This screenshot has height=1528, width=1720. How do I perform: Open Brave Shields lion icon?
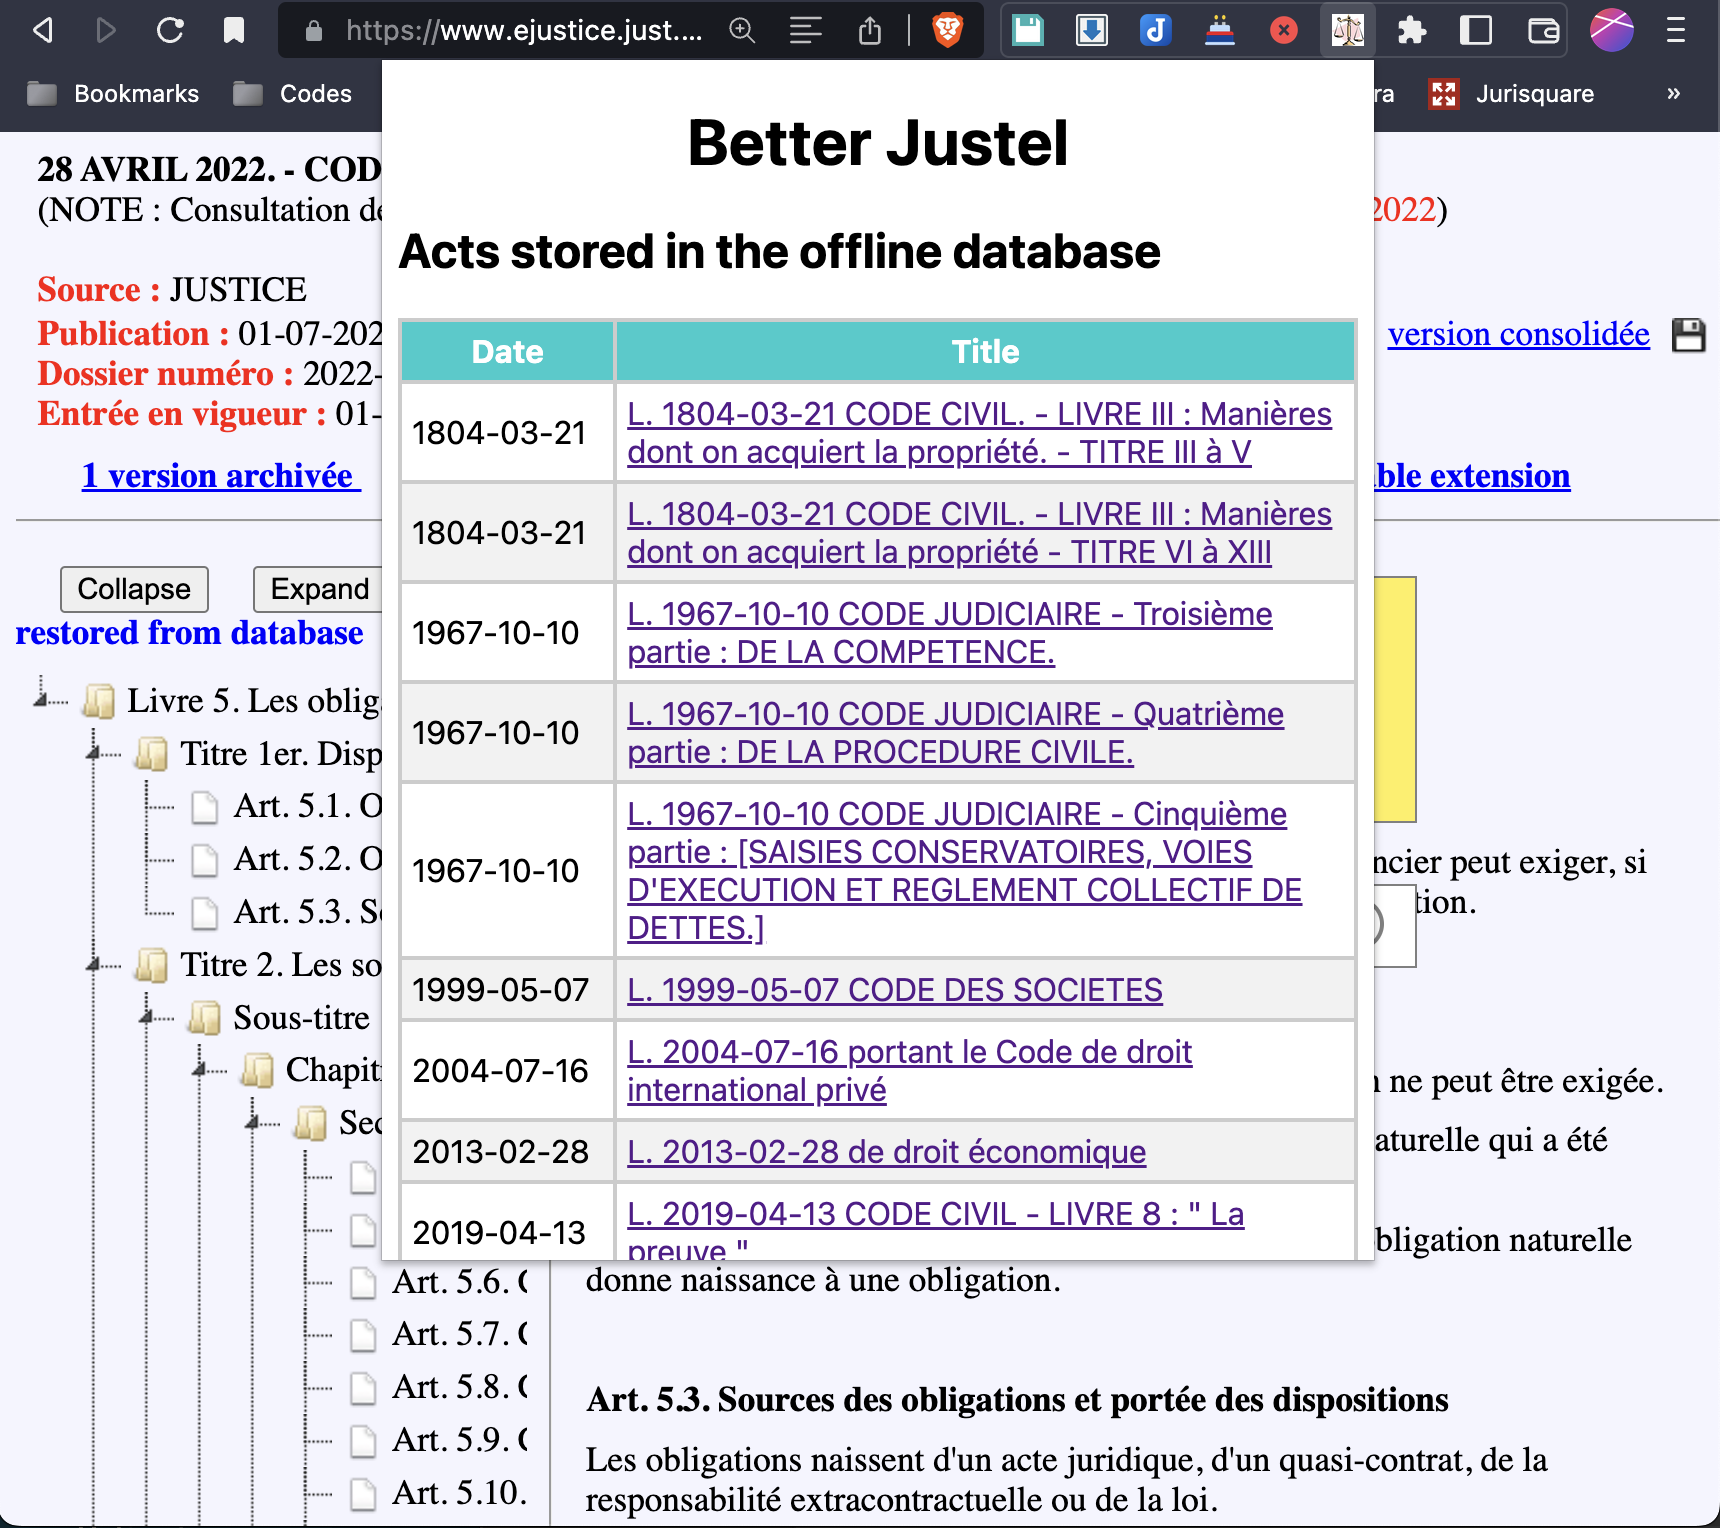947,31
